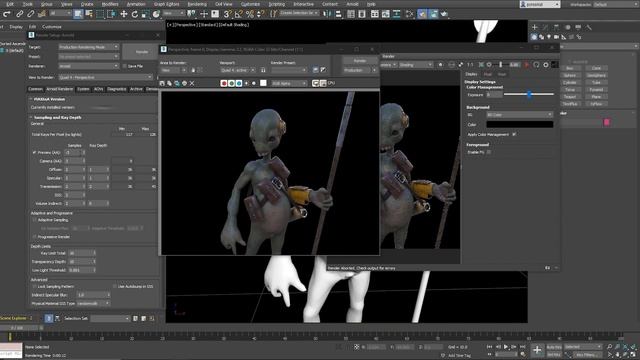Viewport: 640px width, 360px height.
Task: Toggle green channel in Rendered Frame Window
Action: (x=231, y=83)
